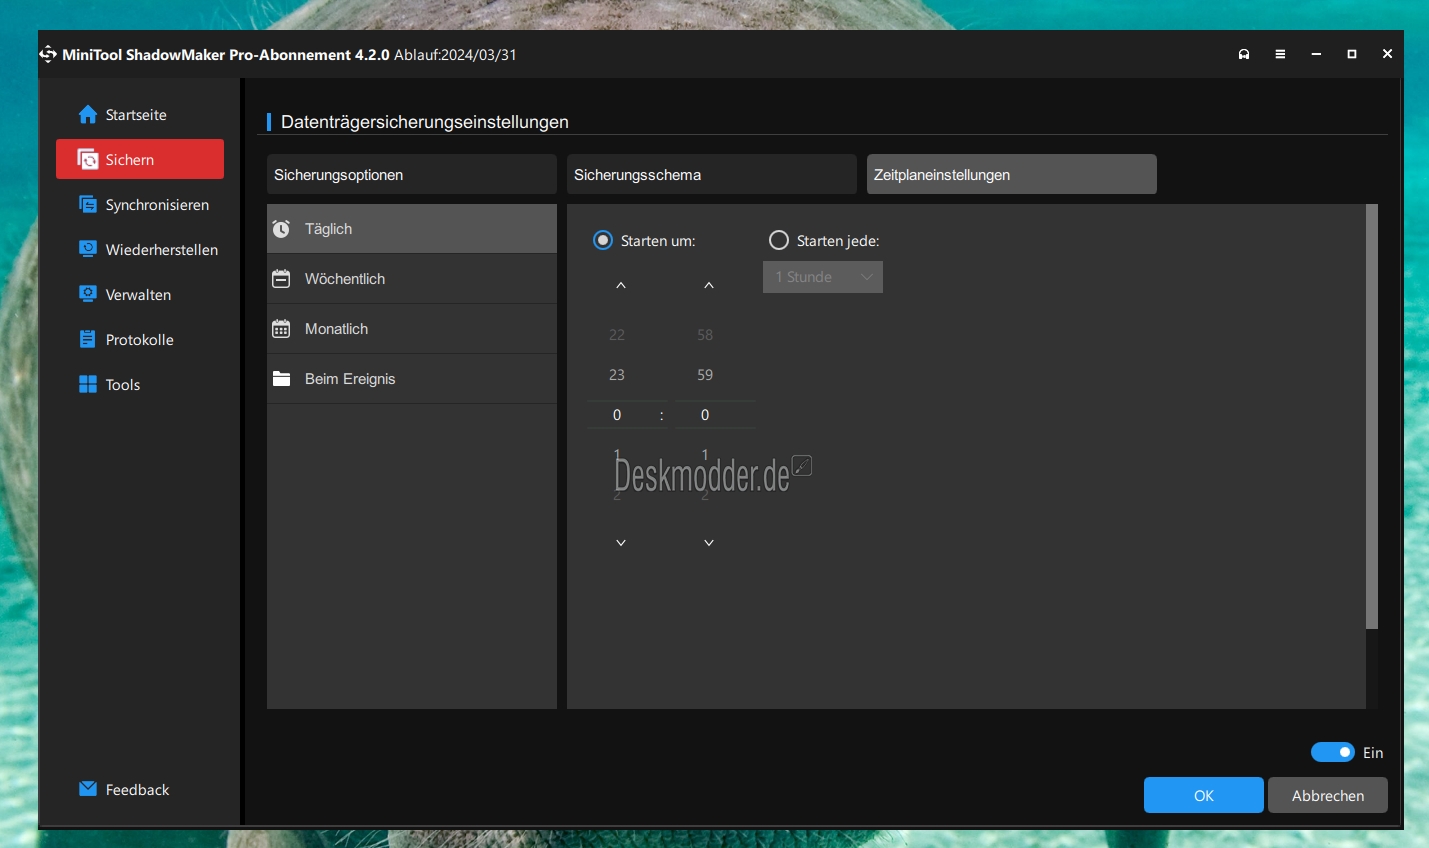Open the Verwalten section

click(139, 294)
